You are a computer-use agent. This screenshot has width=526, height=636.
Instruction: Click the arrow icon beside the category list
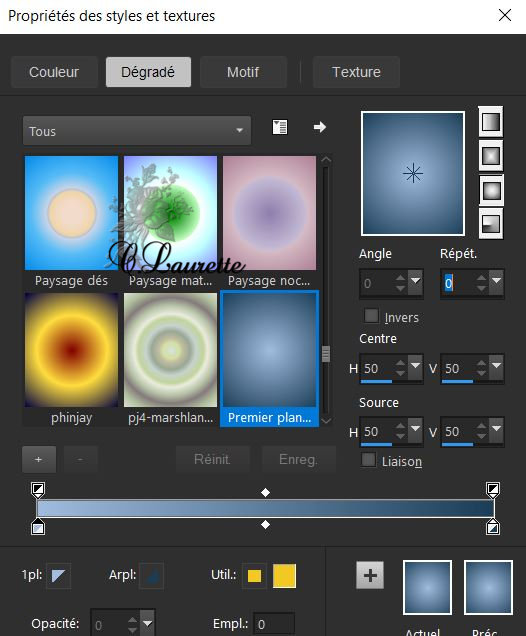(320, 127)
